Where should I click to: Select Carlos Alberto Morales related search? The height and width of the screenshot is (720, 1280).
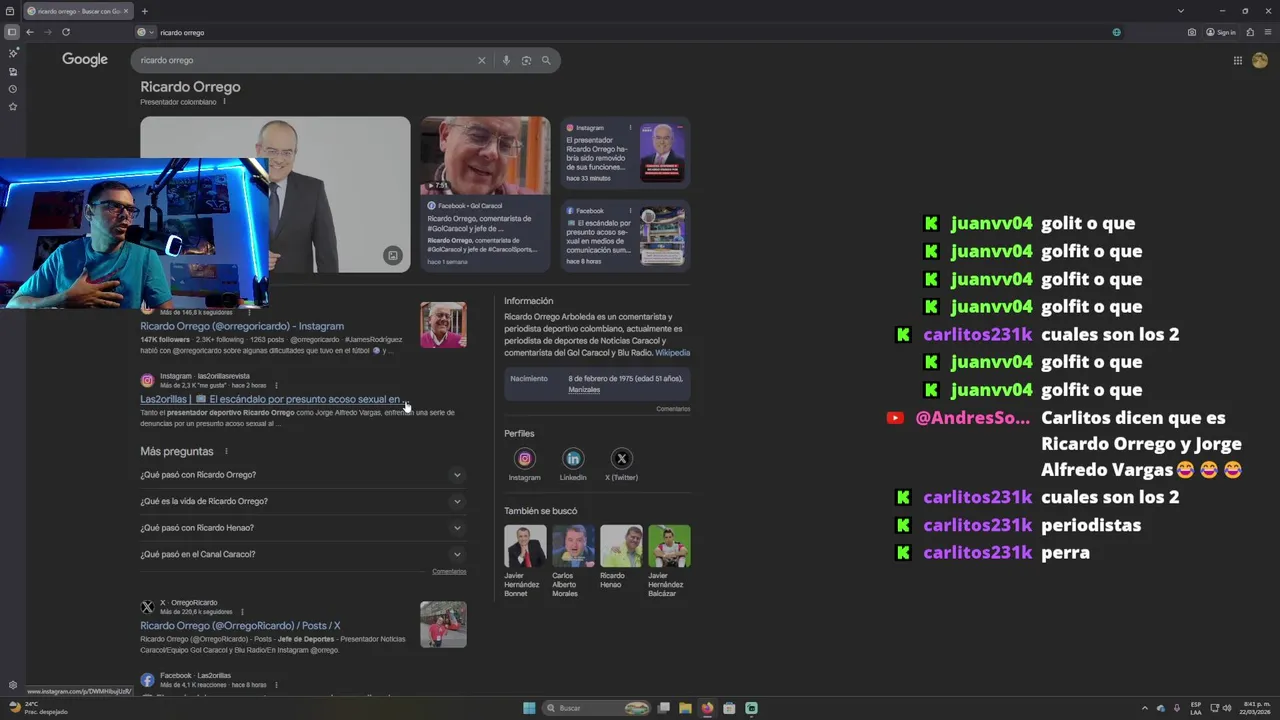[573, 561]
